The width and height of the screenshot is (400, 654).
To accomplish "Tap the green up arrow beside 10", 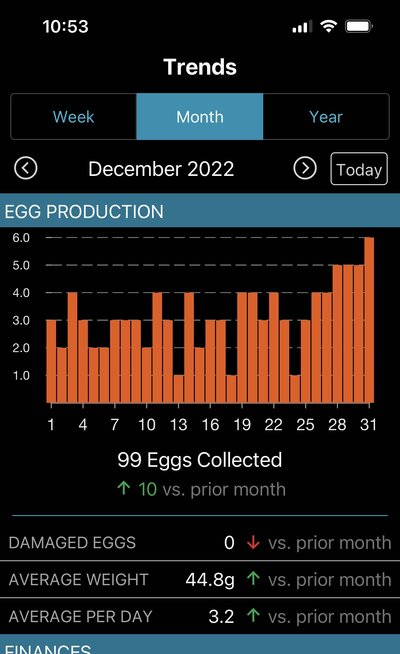I will click(124, 488).
